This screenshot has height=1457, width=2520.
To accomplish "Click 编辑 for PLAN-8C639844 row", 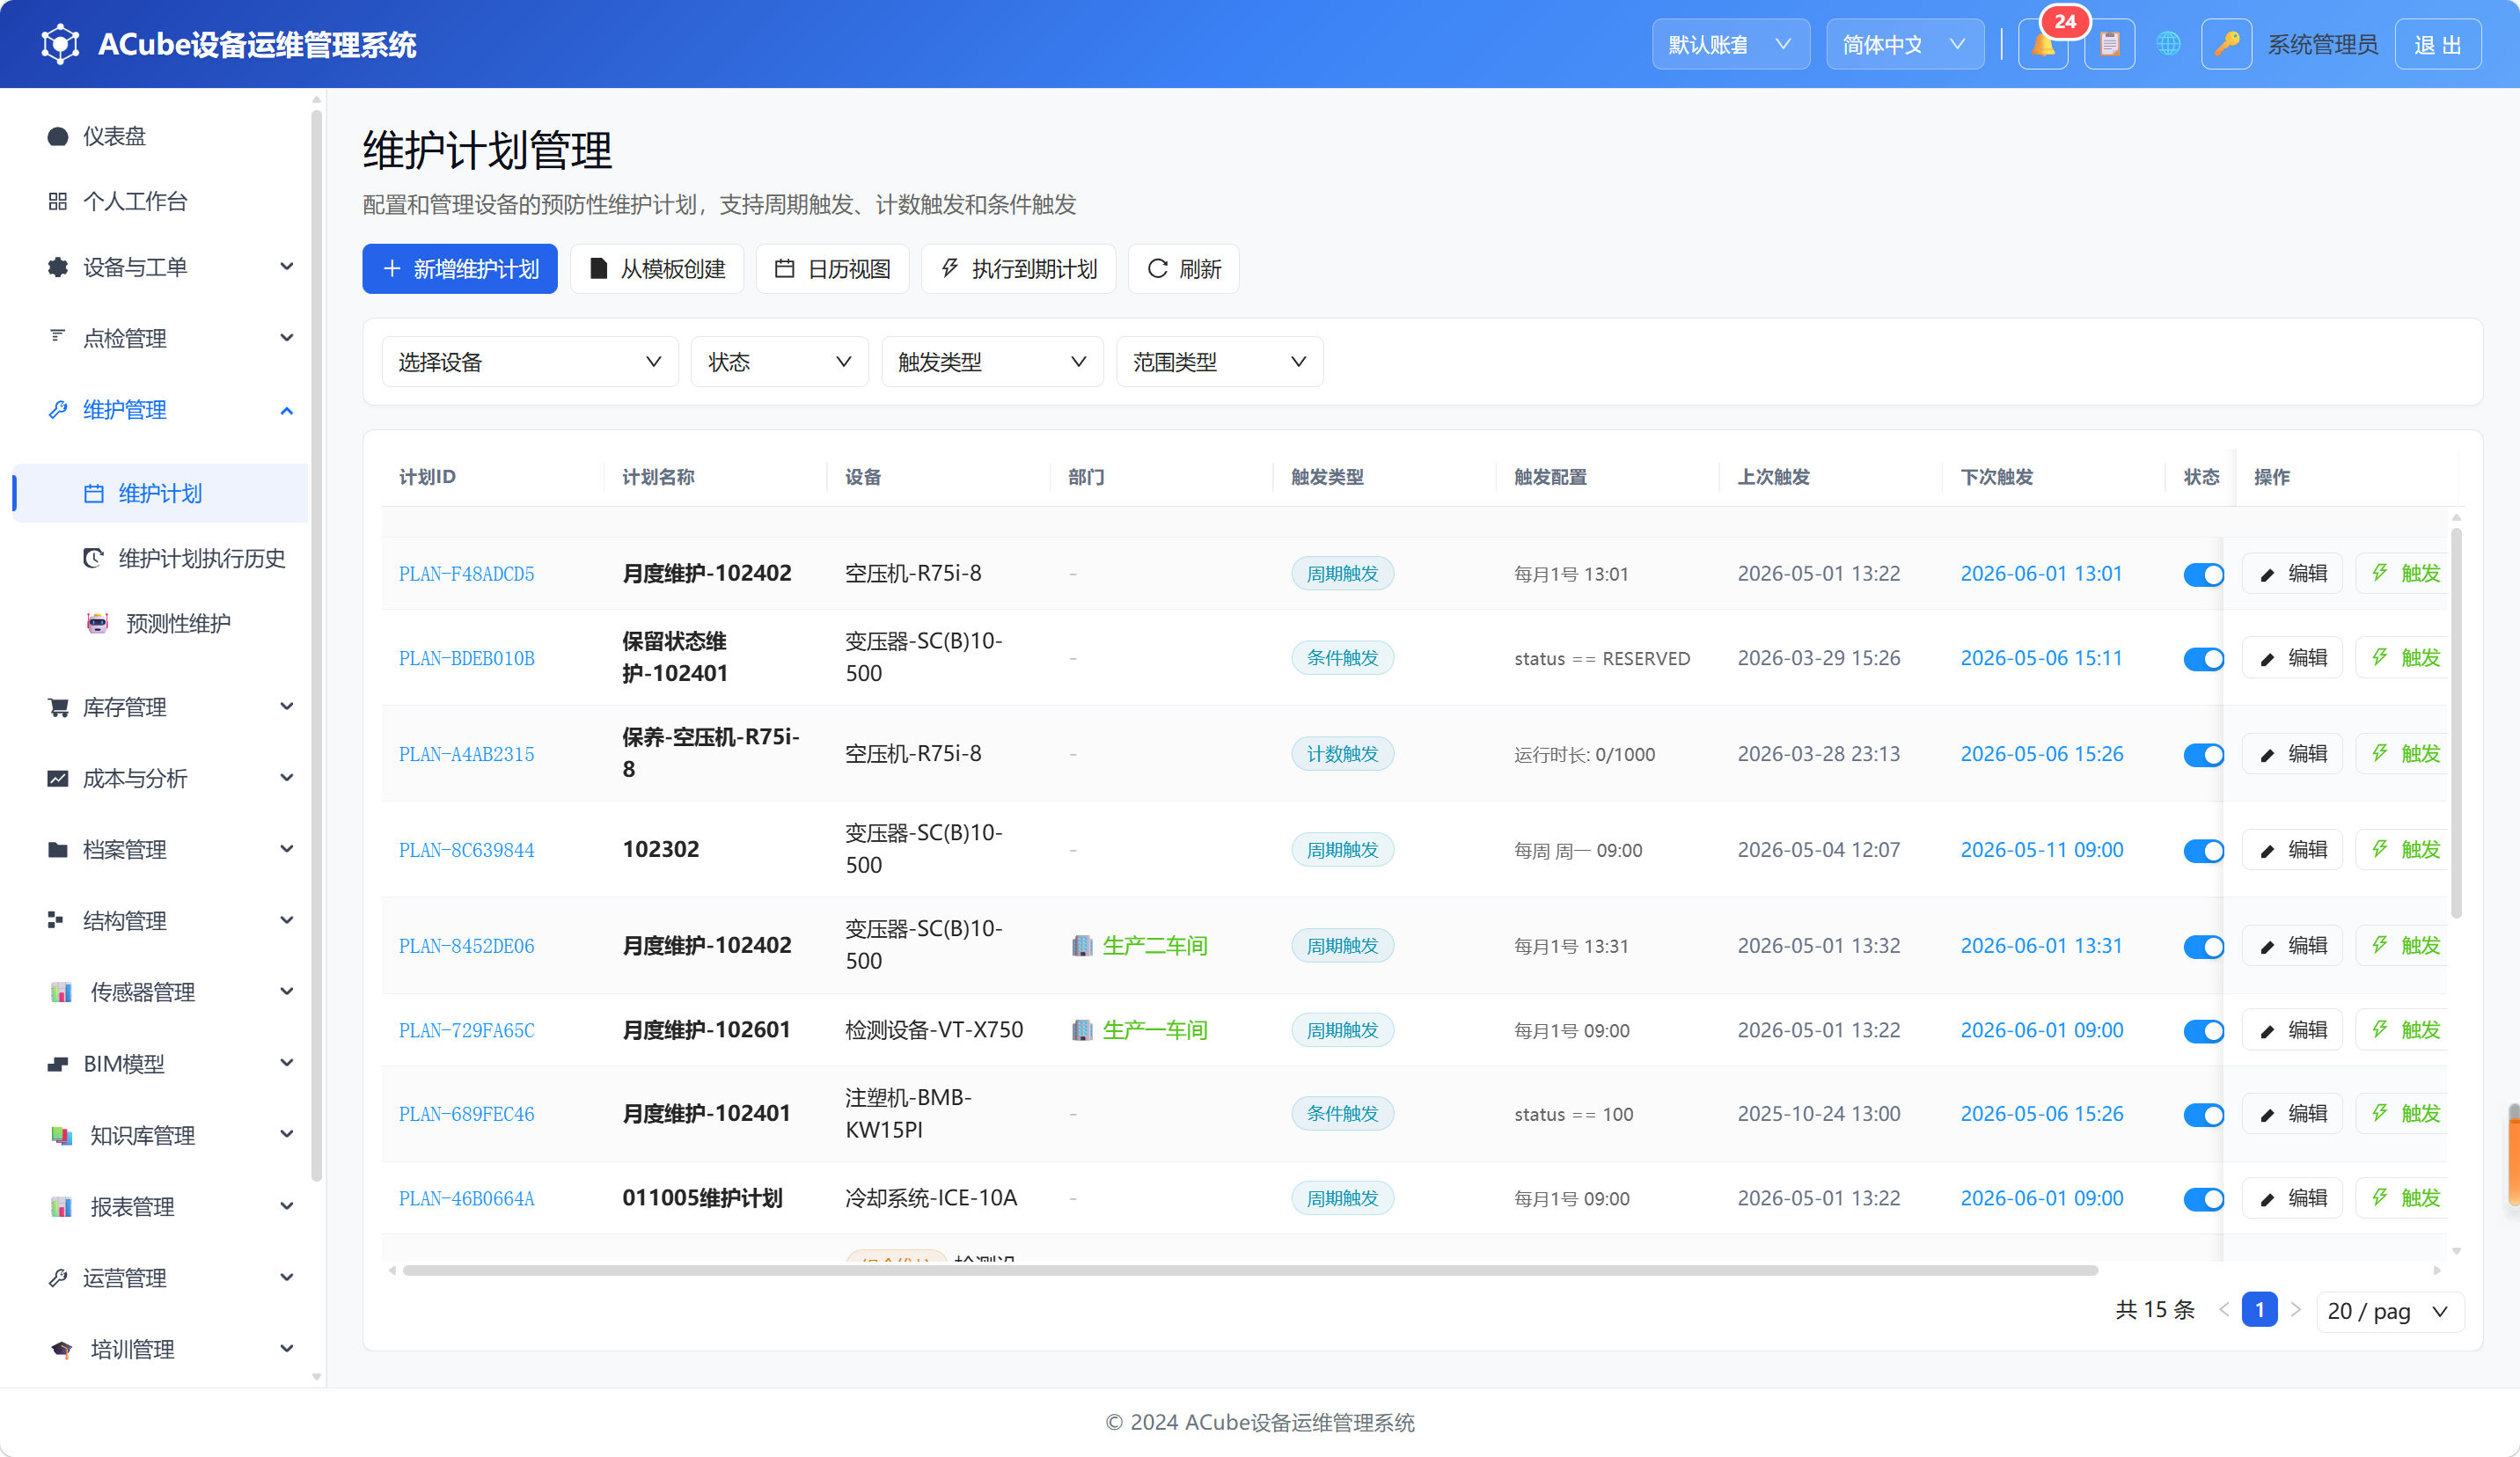I will click(x=2292, y=850).
